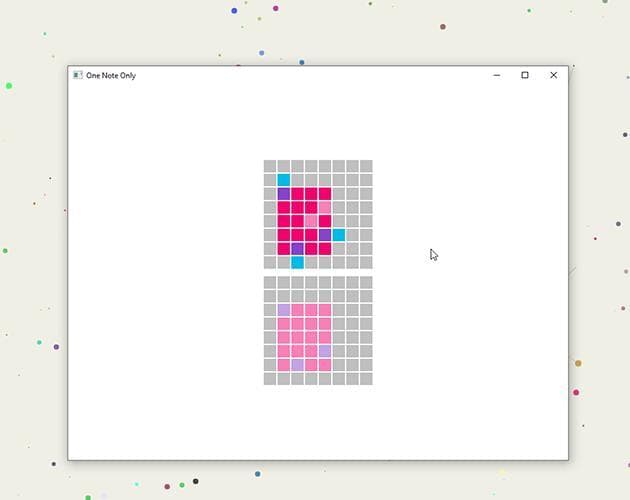Select cyan cell in upper grid's bottom row
The height and width of the screenshot is (500, 630).
point(297,262)
